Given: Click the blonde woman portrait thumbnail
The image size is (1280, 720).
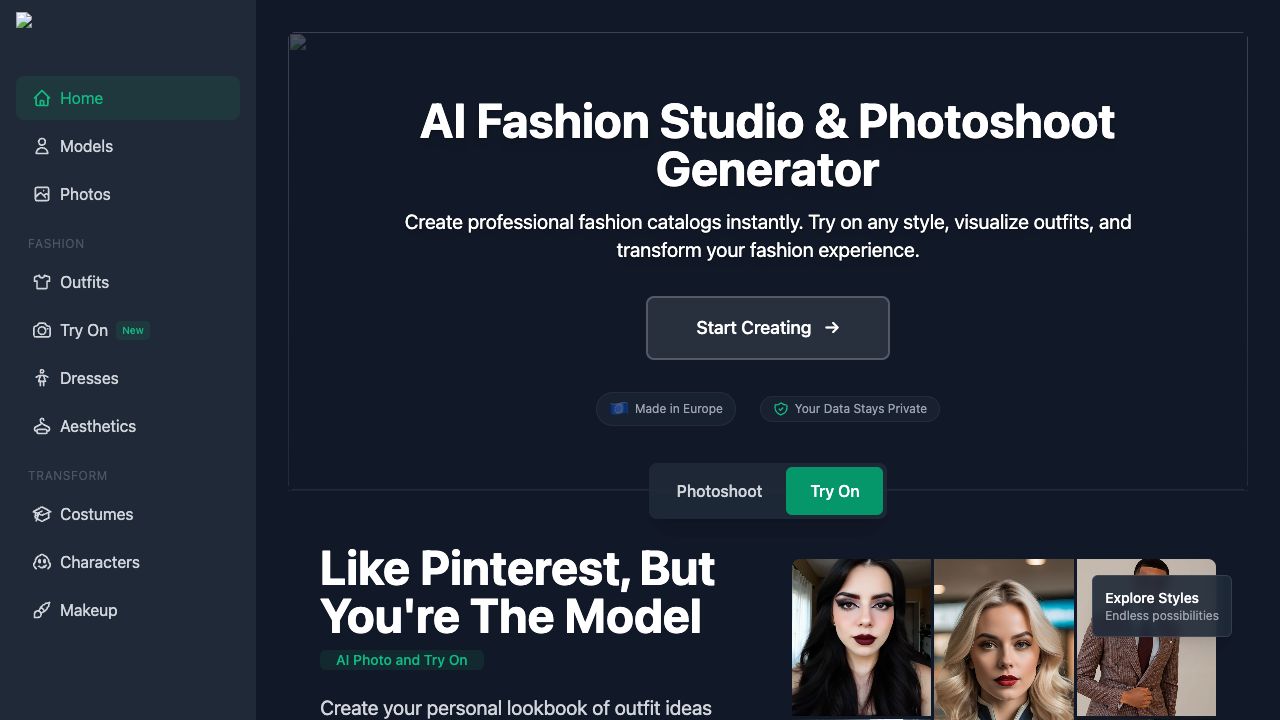Looking at the screenshot, I should click(1003, 639).
